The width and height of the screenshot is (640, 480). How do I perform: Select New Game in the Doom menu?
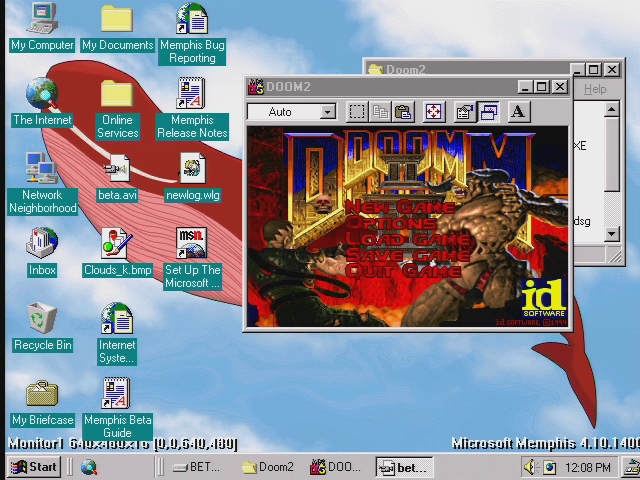[x=400, y=207]
